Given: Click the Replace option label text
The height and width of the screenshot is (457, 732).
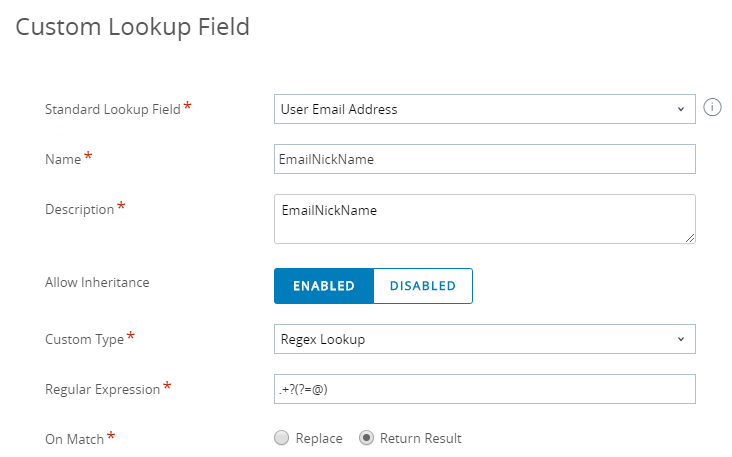Looking at the screenshot, I should [320, 438].
